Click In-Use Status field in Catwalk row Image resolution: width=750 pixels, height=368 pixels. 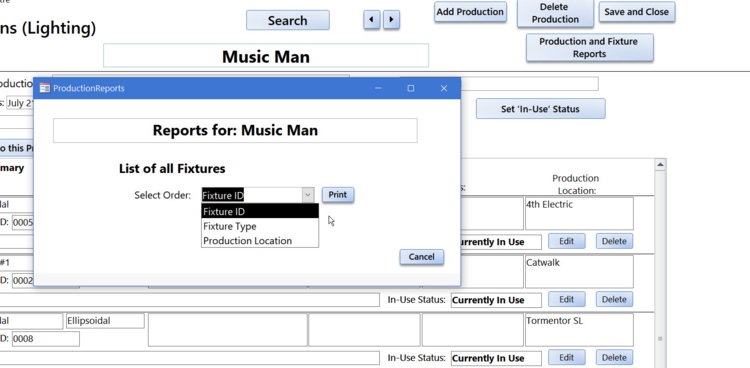(496, 300)
